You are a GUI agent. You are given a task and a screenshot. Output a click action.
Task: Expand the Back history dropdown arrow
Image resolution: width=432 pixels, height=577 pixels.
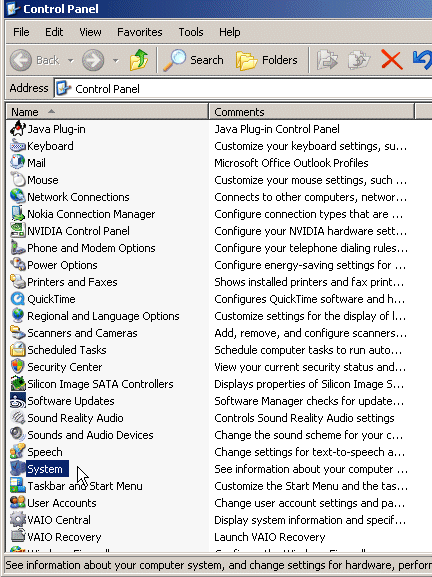click(70, 60)
